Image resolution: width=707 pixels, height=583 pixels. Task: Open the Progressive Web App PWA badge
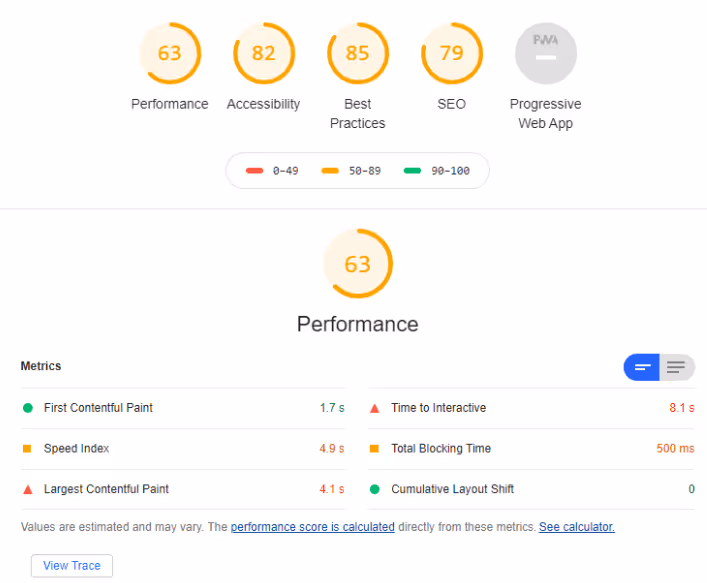[x=546, y=53]
